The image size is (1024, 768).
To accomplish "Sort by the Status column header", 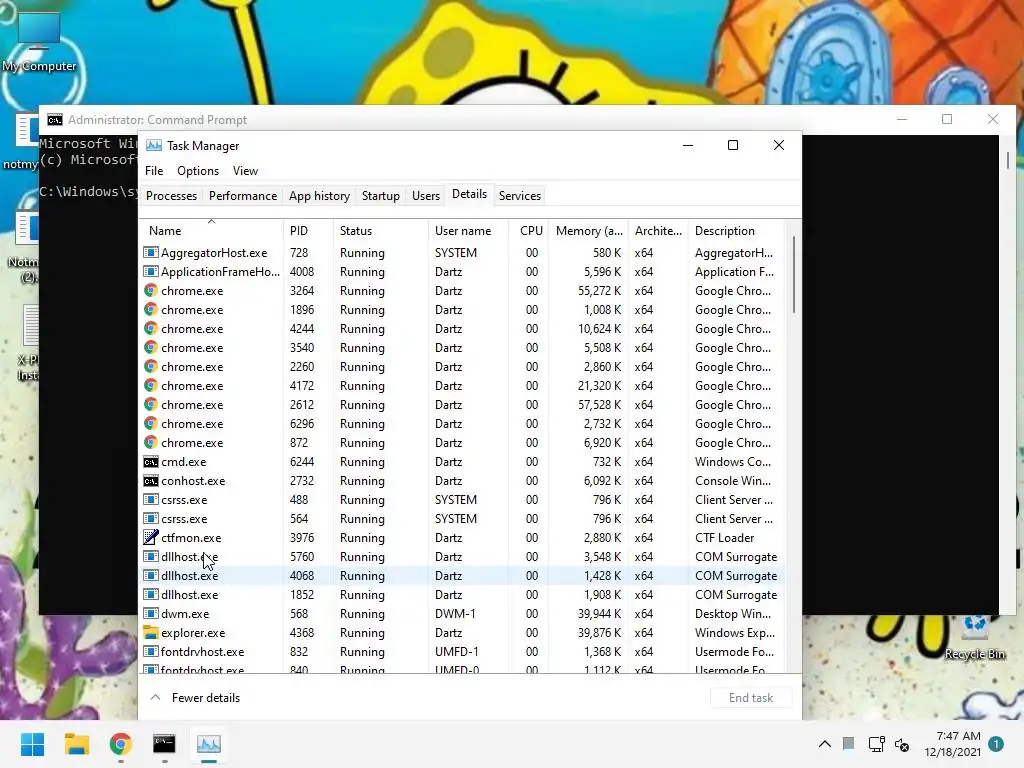I will coord(381,231).
